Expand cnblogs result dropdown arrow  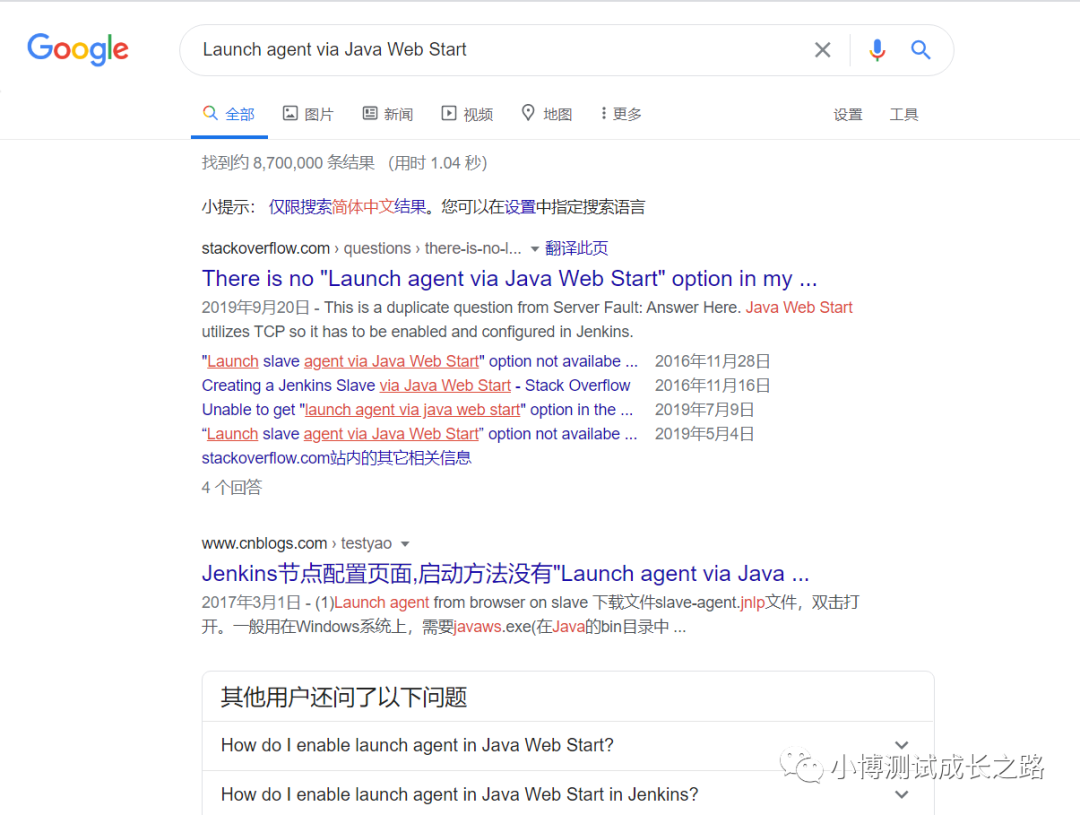405,544
